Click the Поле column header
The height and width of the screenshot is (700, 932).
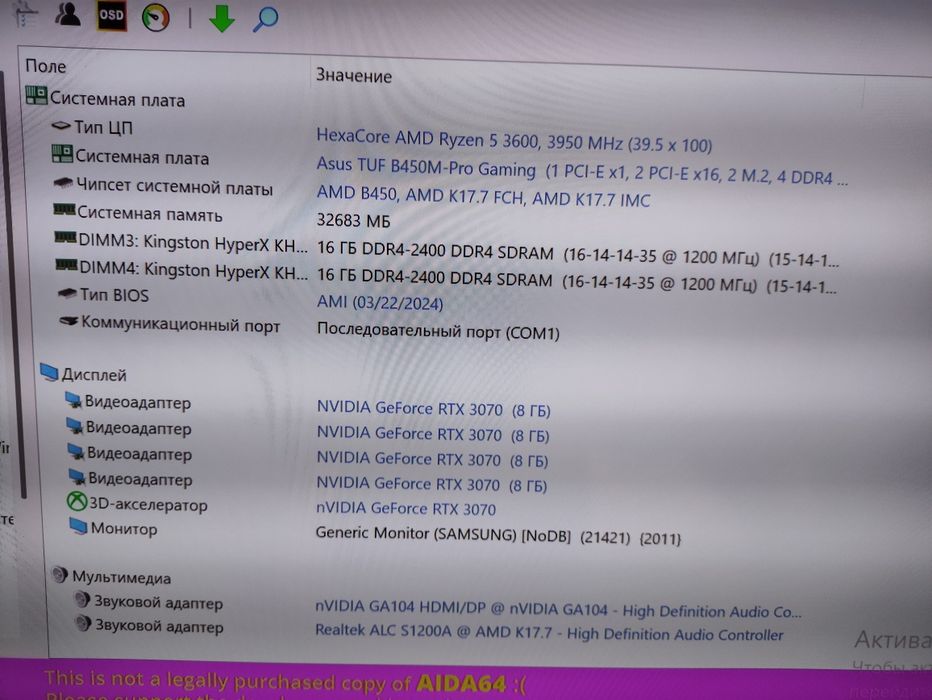46,66
